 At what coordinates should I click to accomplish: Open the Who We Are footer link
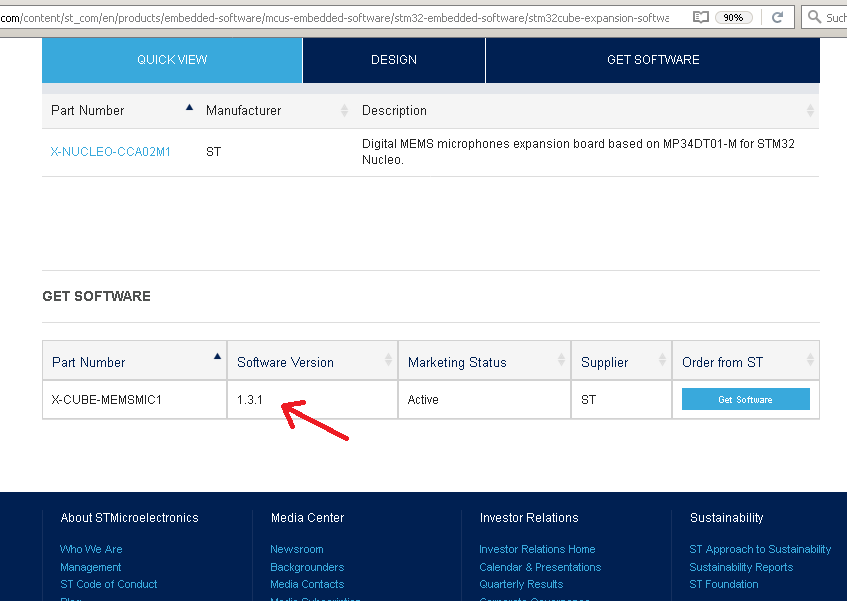(x=91, y=549)
